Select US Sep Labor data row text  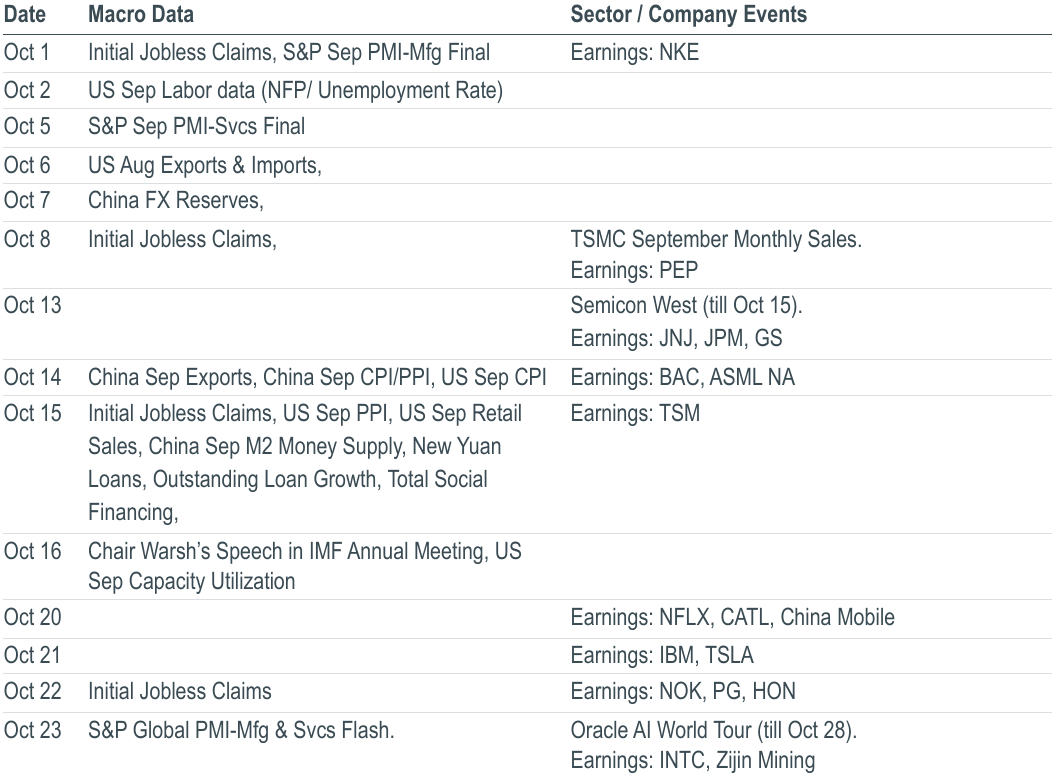pyautogui.click(x=296, y=90)
